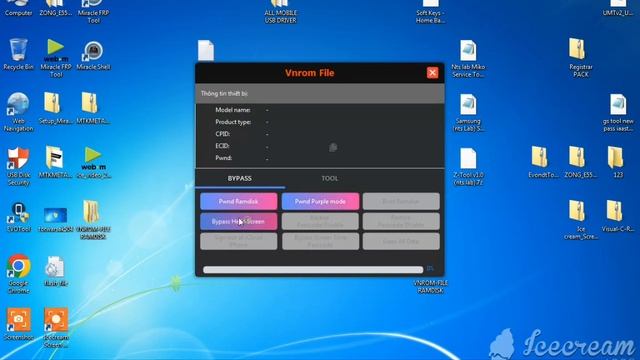Click the greyed Erase All Data button
640x360 pixels.
tap(401, 241)
